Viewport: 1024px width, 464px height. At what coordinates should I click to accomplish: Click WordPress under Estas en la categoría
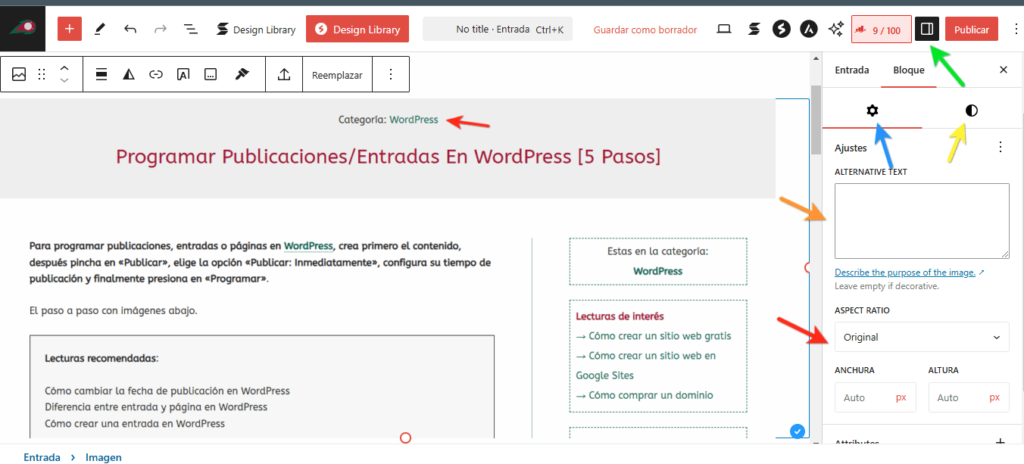pyautogui.click(x=658, y=271)
